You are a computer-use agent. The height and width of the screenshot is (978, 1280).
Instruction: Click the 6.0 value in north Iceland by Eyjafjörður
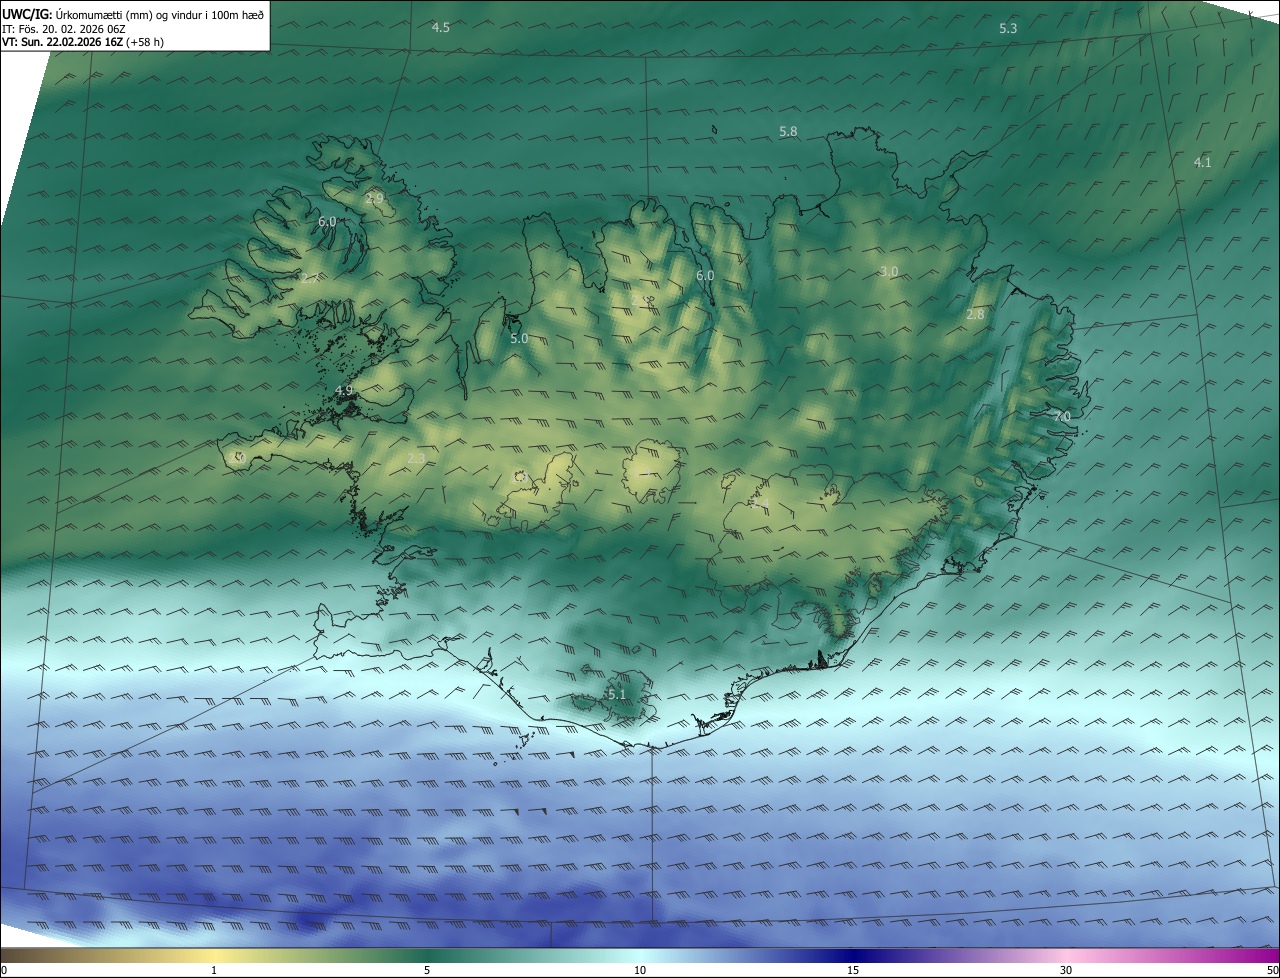(x=705, y=275)
